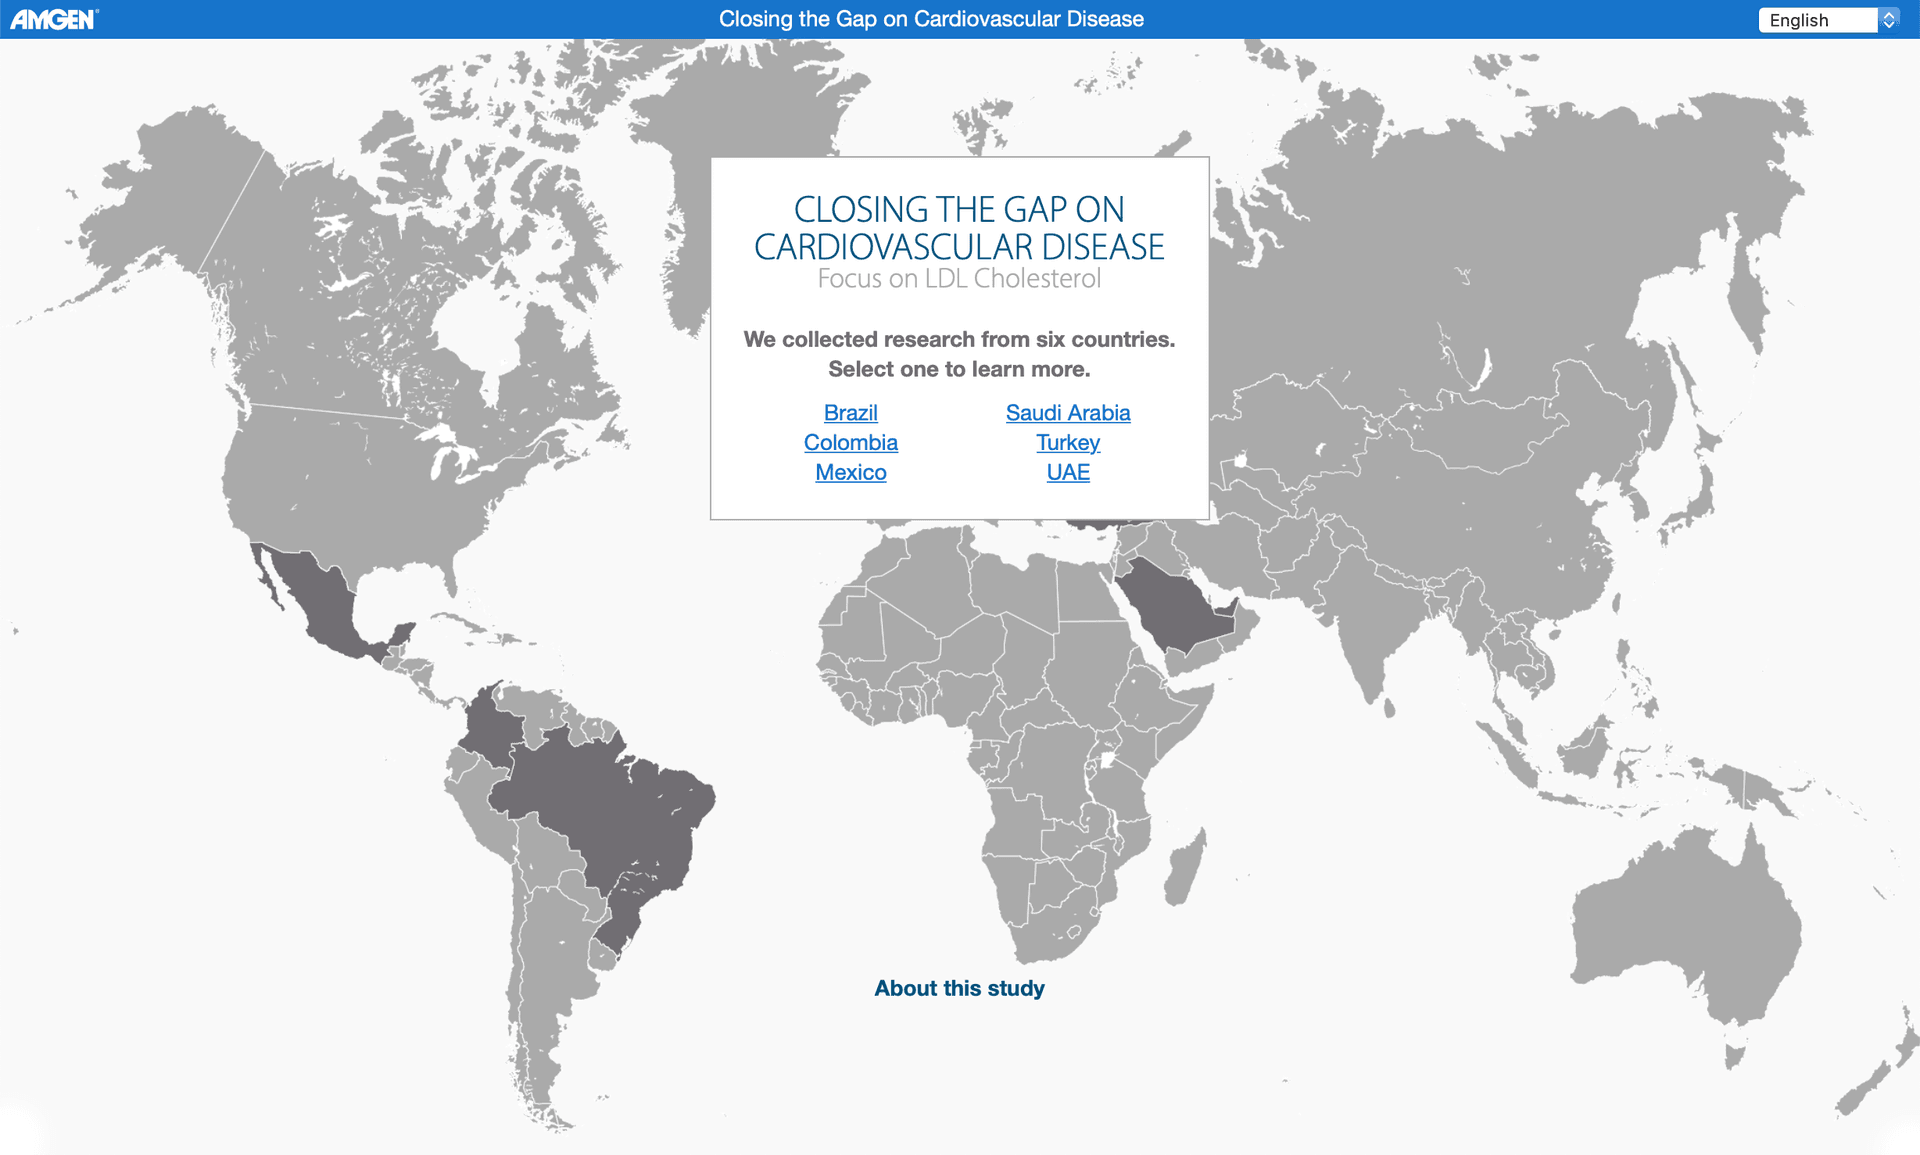Click the Focus on LDL Cholesterol subtitle
The image size is (1920, 1155).
click(958, 279)
